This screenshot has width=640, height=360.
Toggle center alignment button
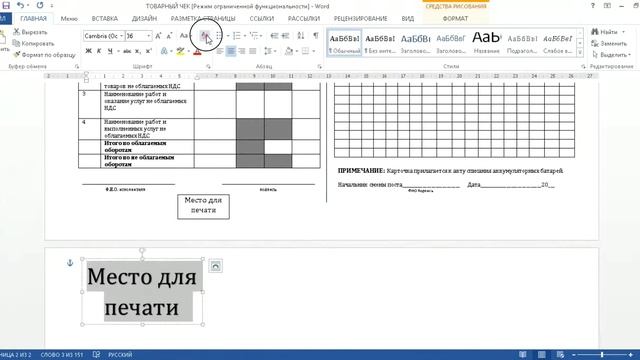231,51
